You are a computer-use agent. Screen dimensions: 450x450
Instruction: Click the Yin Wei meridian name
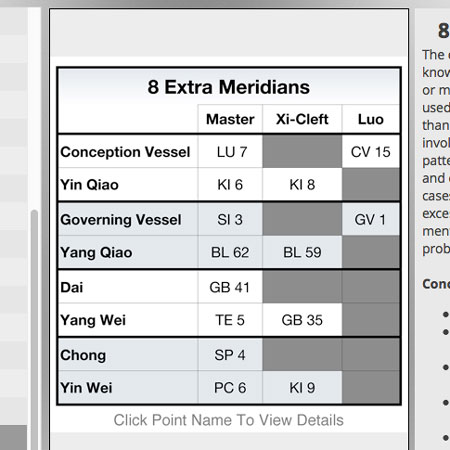[86, 388]
